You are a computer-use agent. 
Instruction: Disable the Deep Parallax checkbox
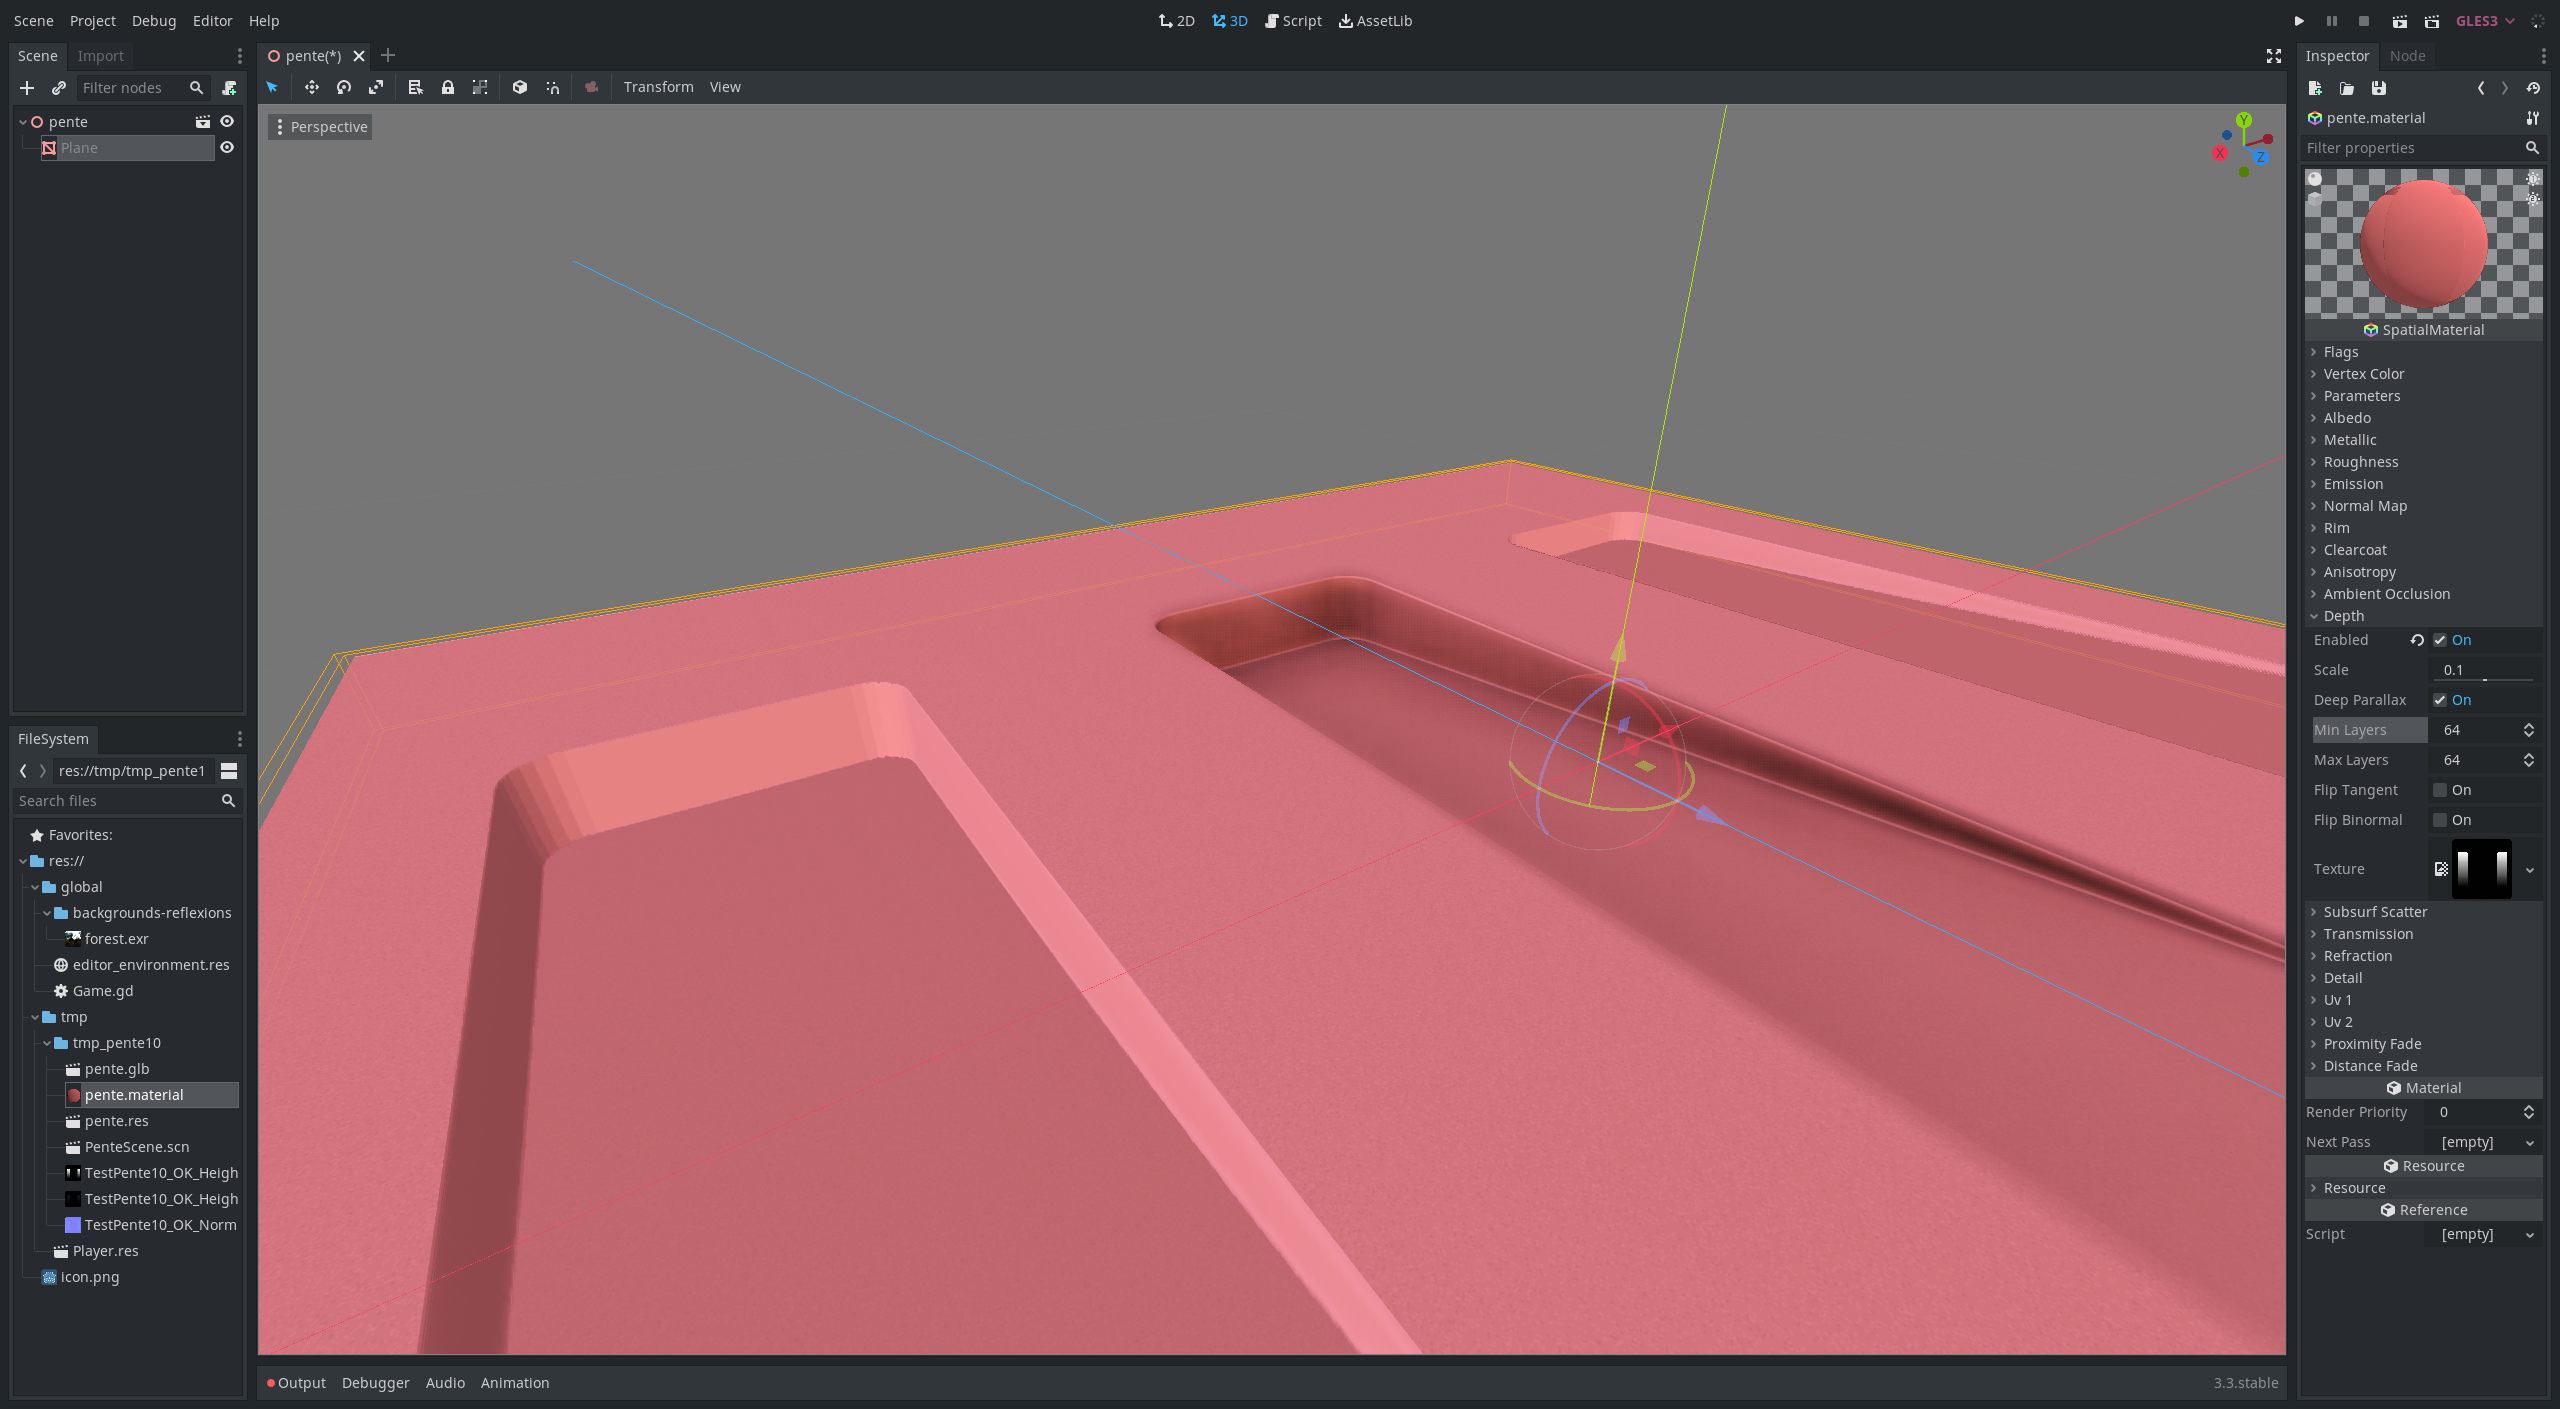tap(2438, 700)
